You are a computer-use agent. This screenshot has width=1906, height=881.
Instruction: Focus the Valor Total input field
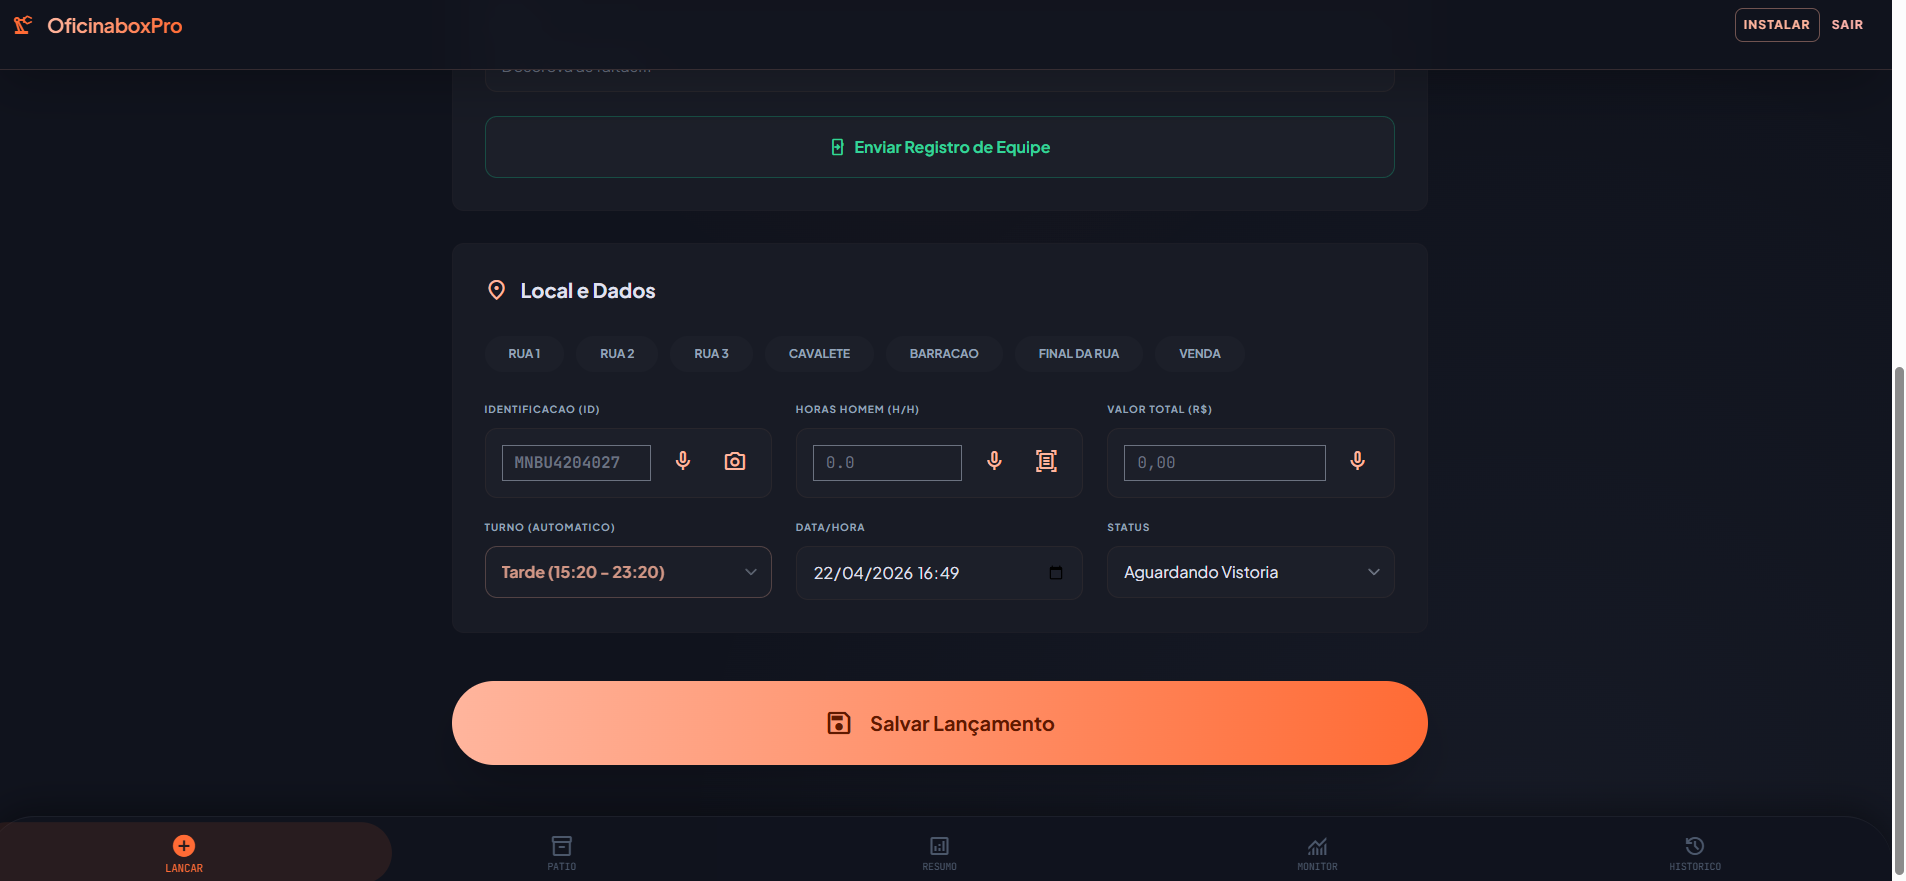[1224, 463]
